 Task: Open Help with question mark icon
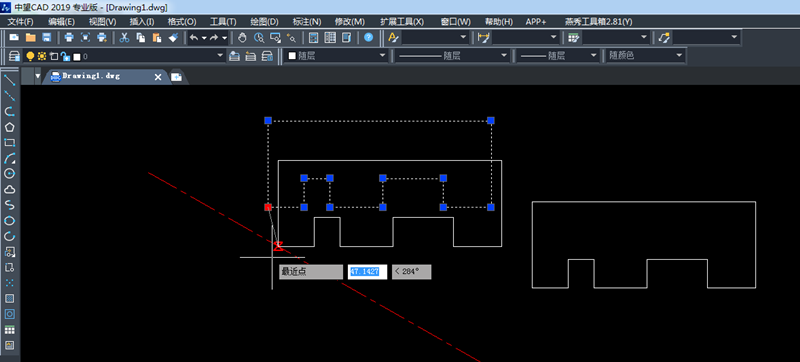click(x=368, y=37)
